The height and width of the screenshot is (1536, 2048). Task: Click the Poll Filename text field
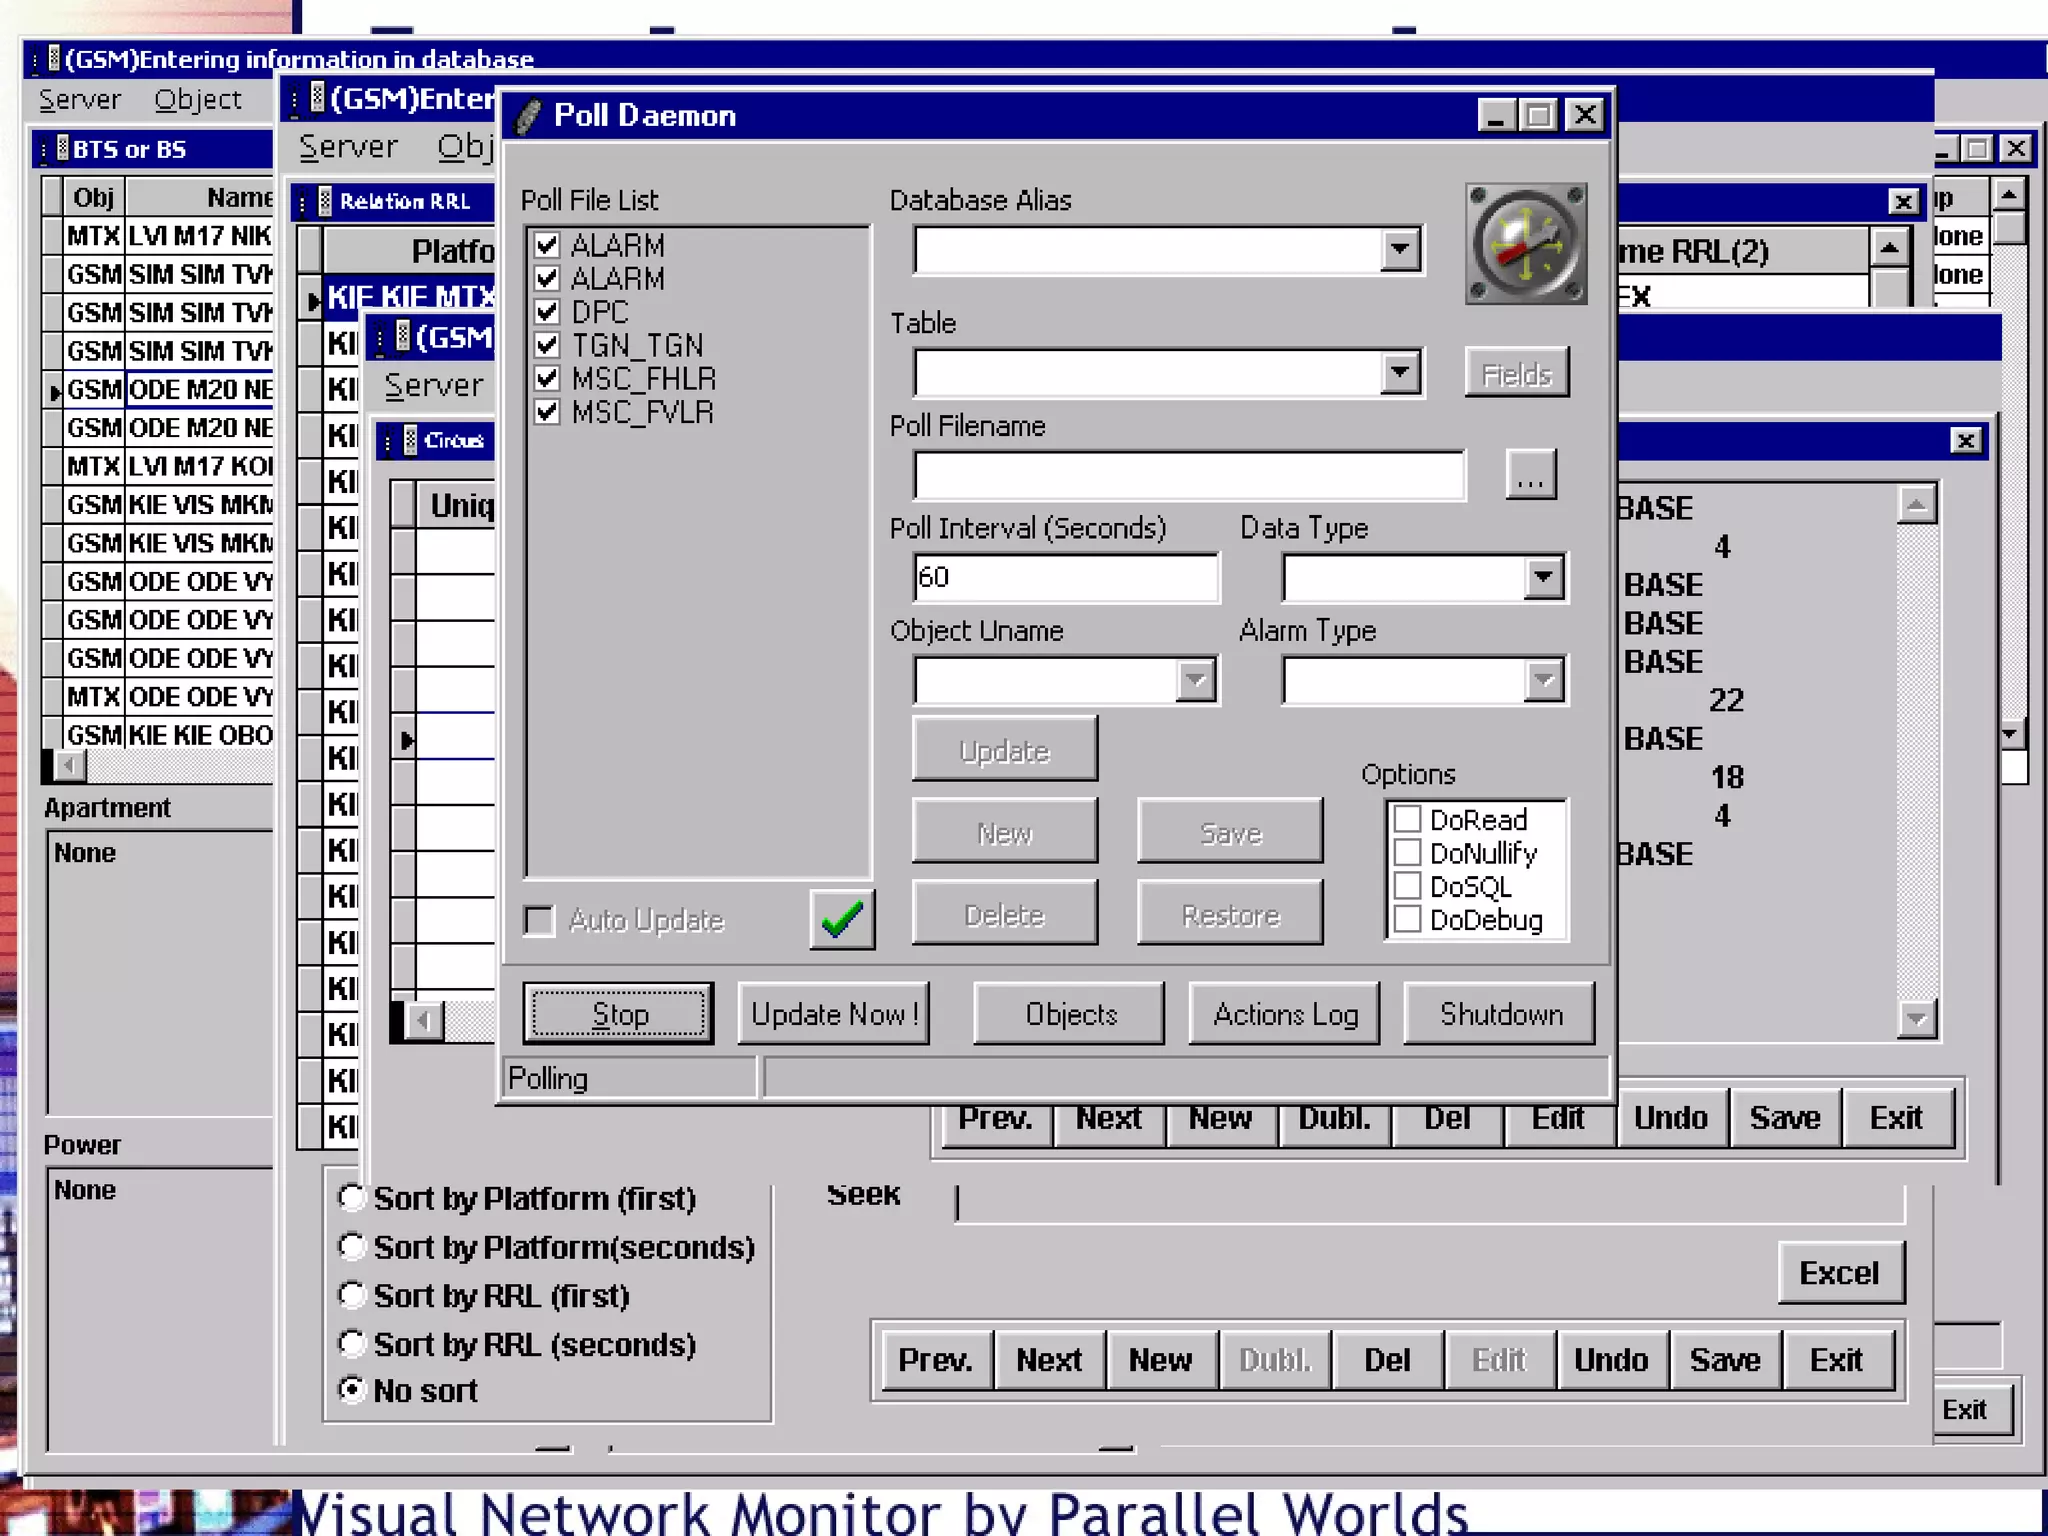(1189, 474)
